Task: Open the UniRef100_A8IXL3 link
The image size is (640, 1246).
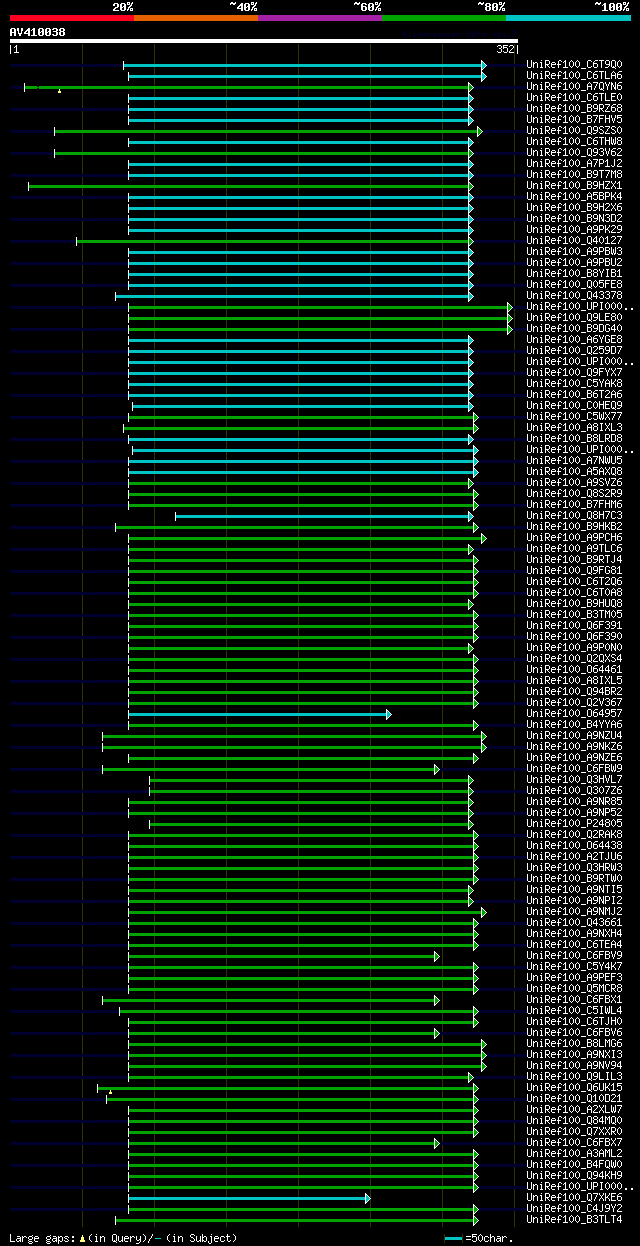Action: pos(574,428)
